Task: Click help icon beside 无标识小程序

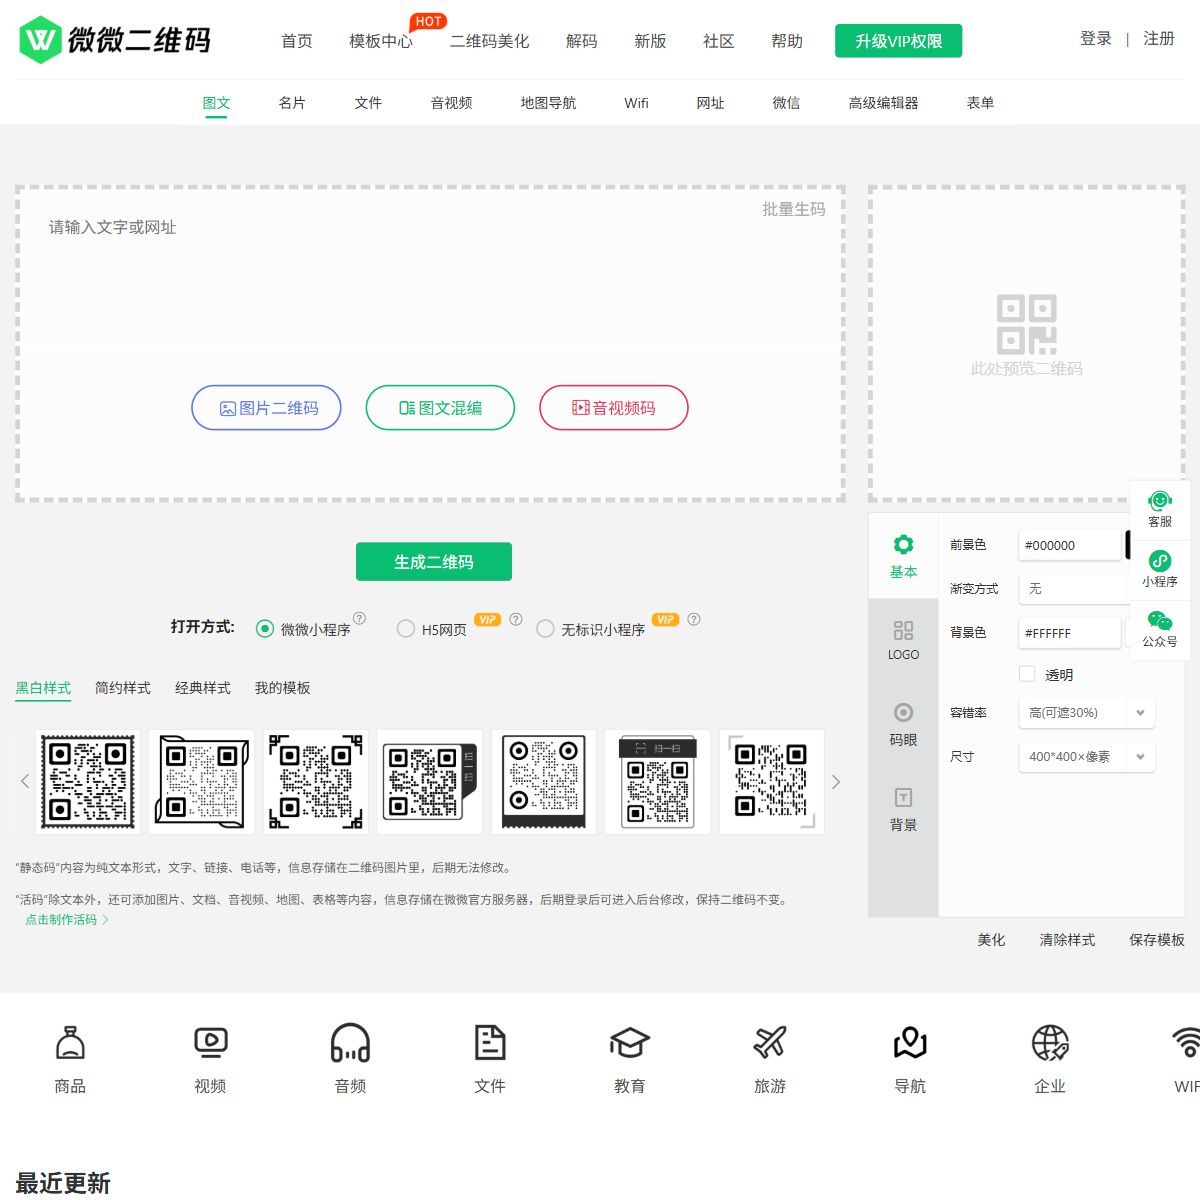Action: (x=694, y=619)
